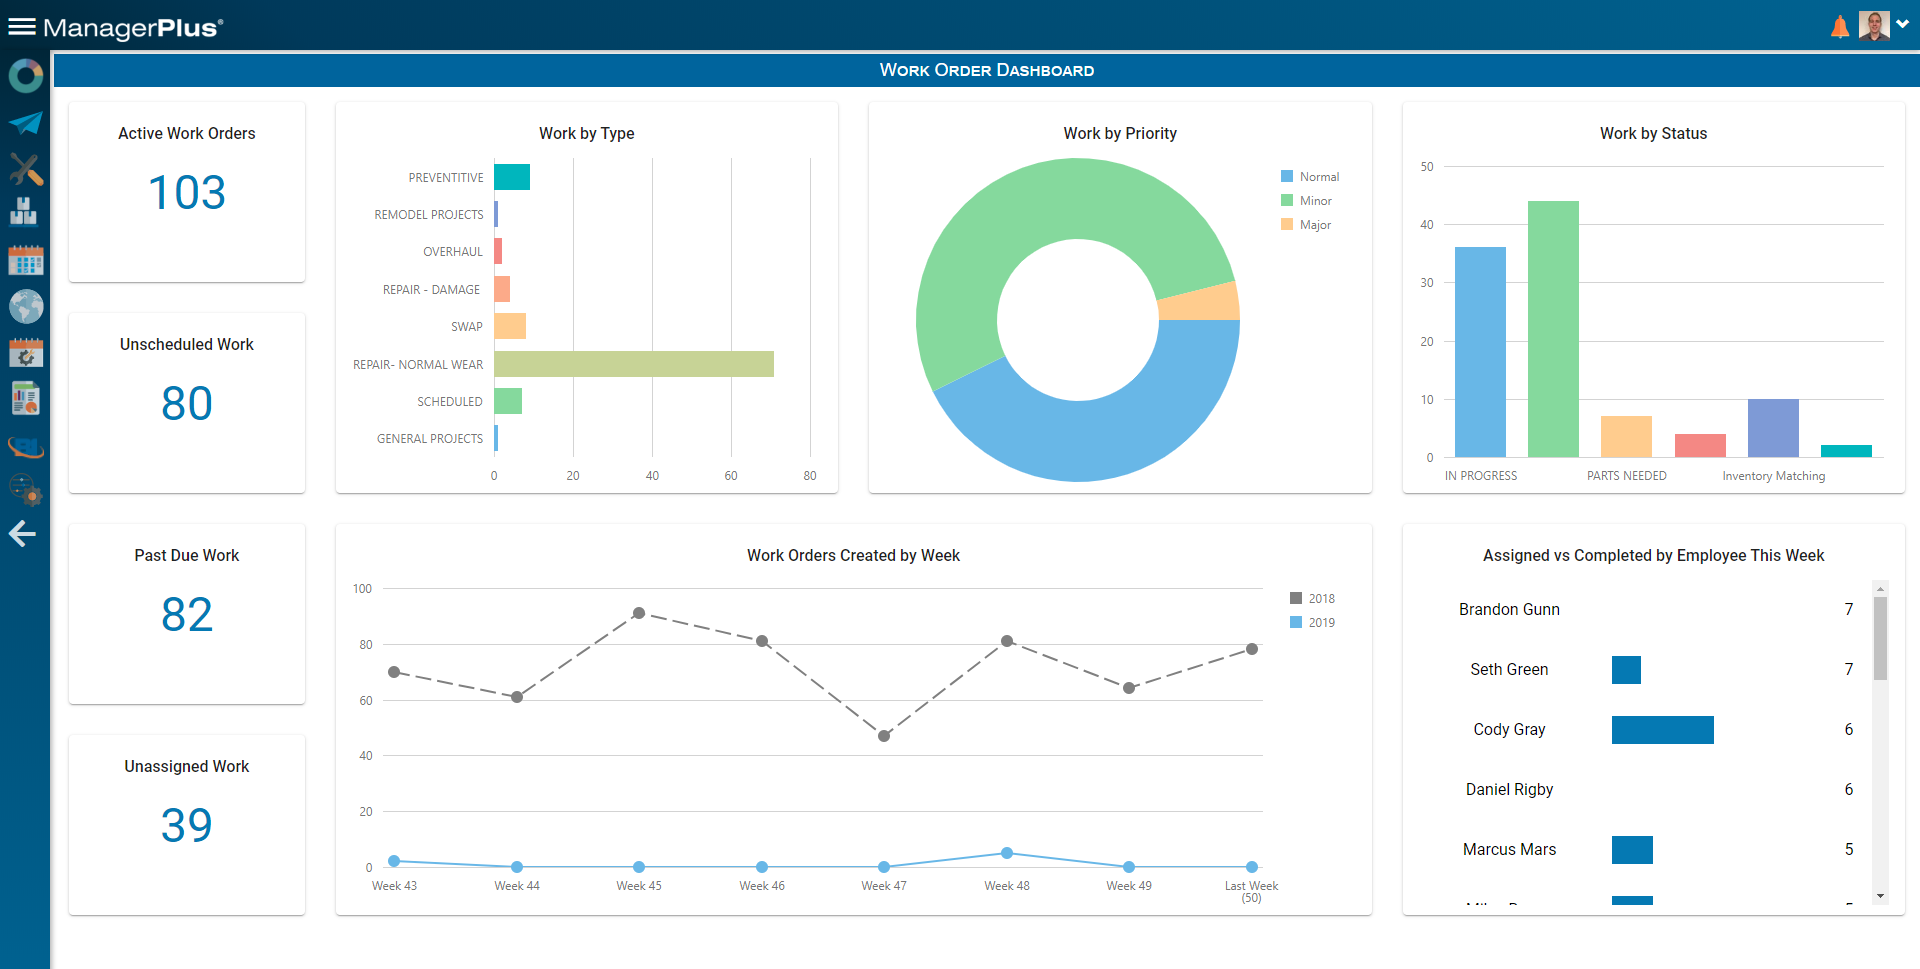Select the globe map icon
Screen dimensions: 1920x969
point(25,307)
